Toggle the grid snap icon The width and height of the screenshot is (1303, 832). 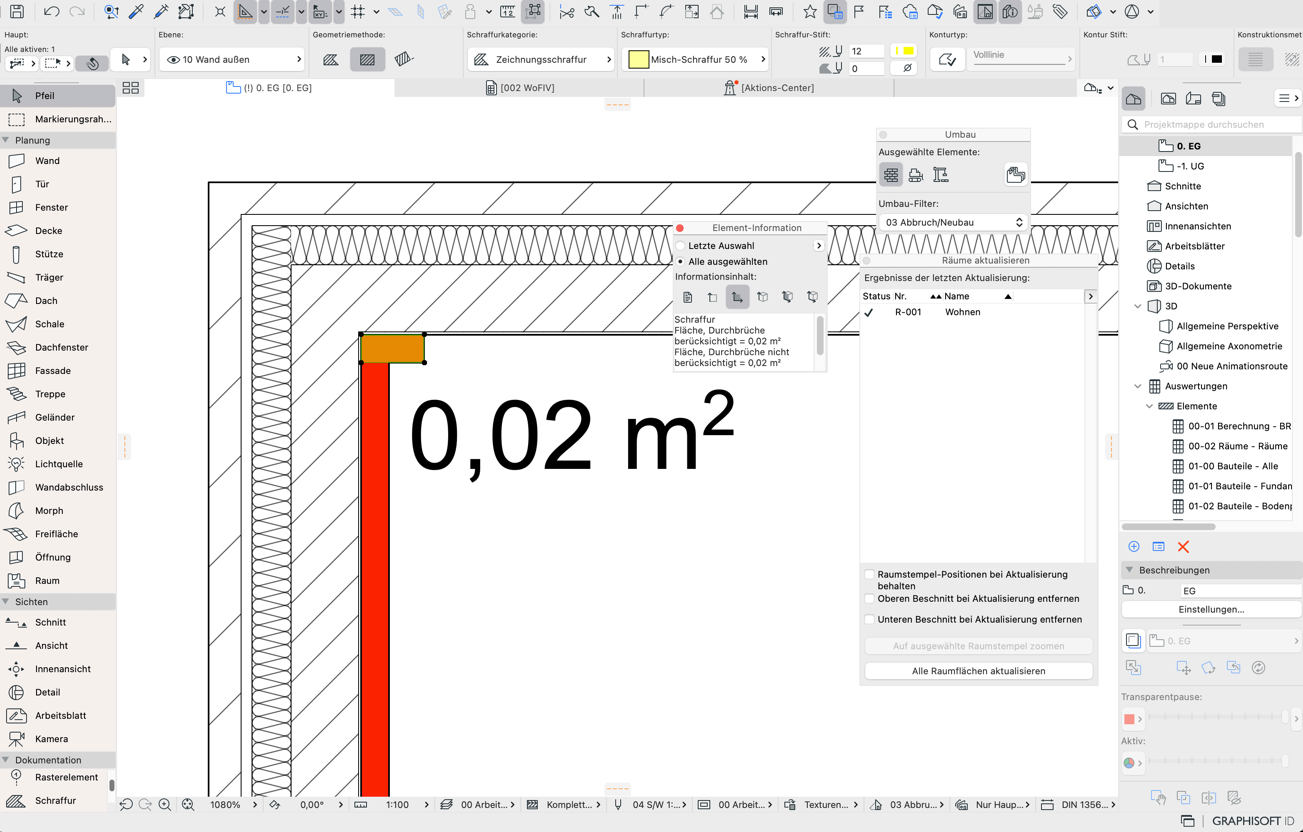[357, 12]
